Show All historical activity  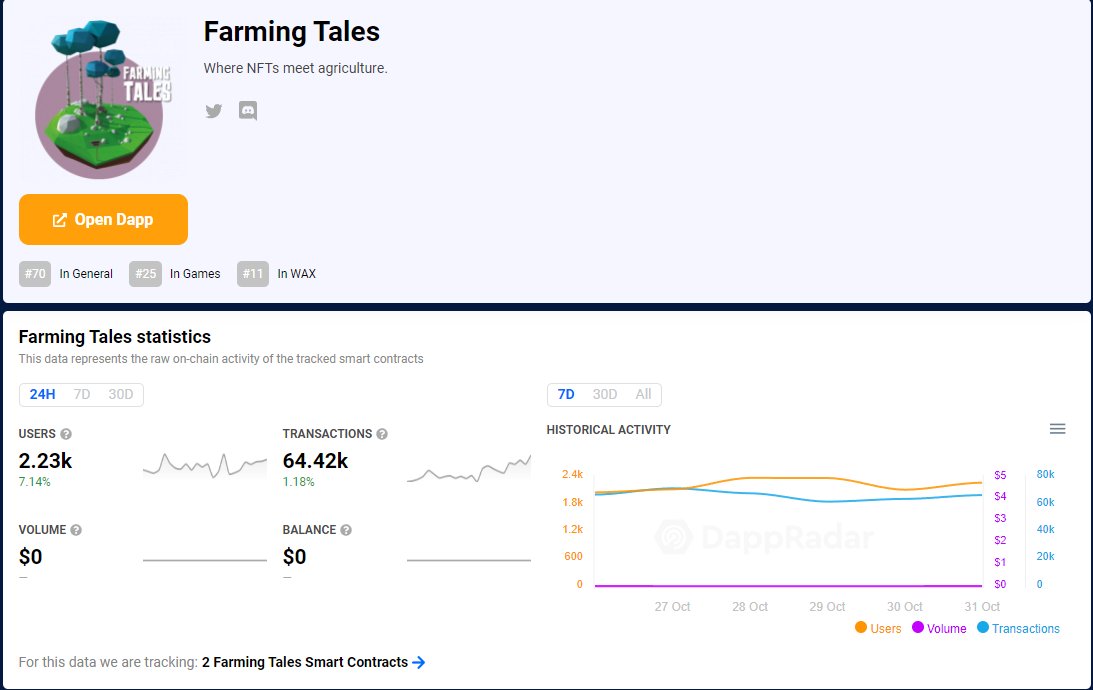tap(643, 394)
